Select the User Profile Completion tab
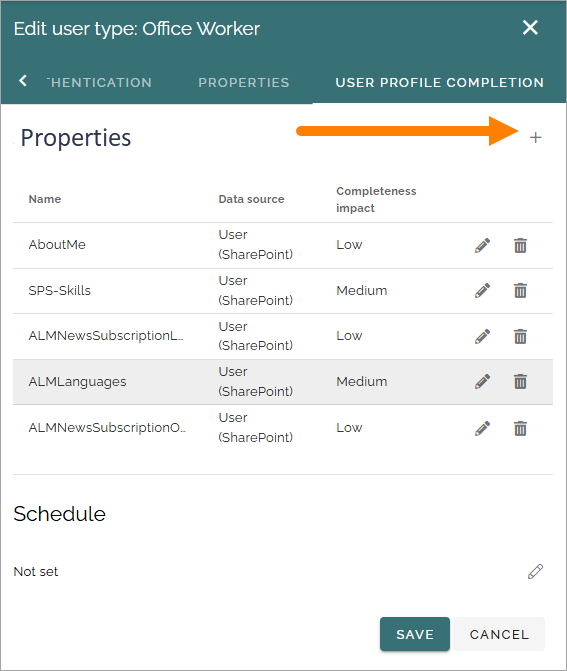The width and height of the screenshot is (567, 671). coord(439,83)
